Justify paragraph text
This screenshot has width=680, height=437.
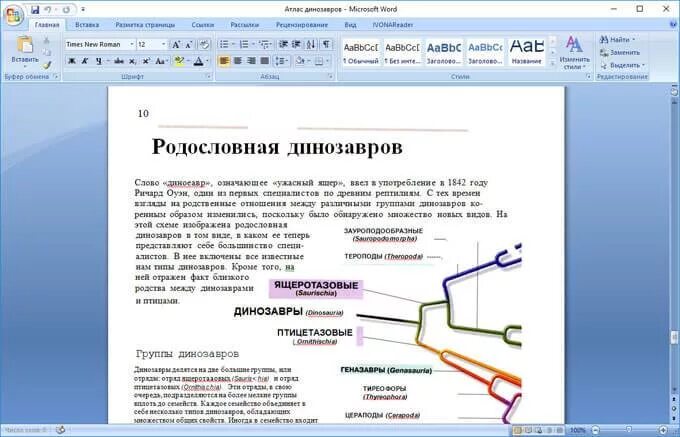(265, 61)
